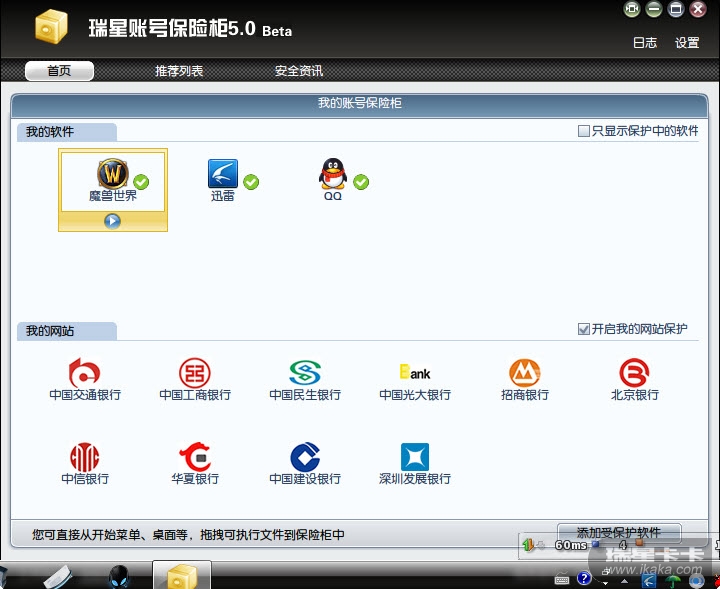Click the blue help icon in system tray
This screenshot has width=720, height=589.
[x=584, y=578]
